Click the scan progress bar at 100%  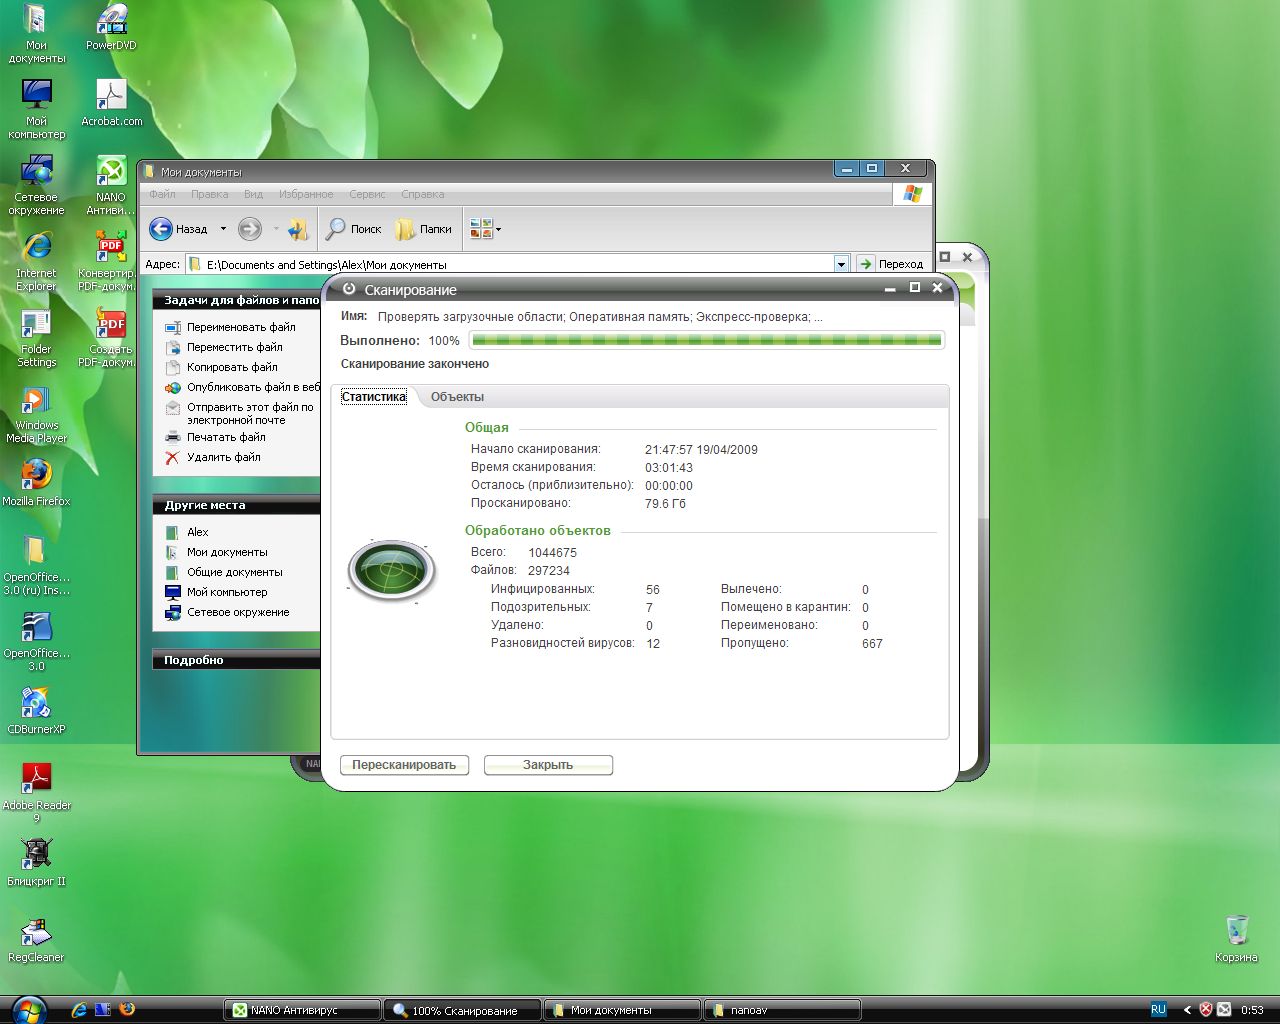click(707, 340)
